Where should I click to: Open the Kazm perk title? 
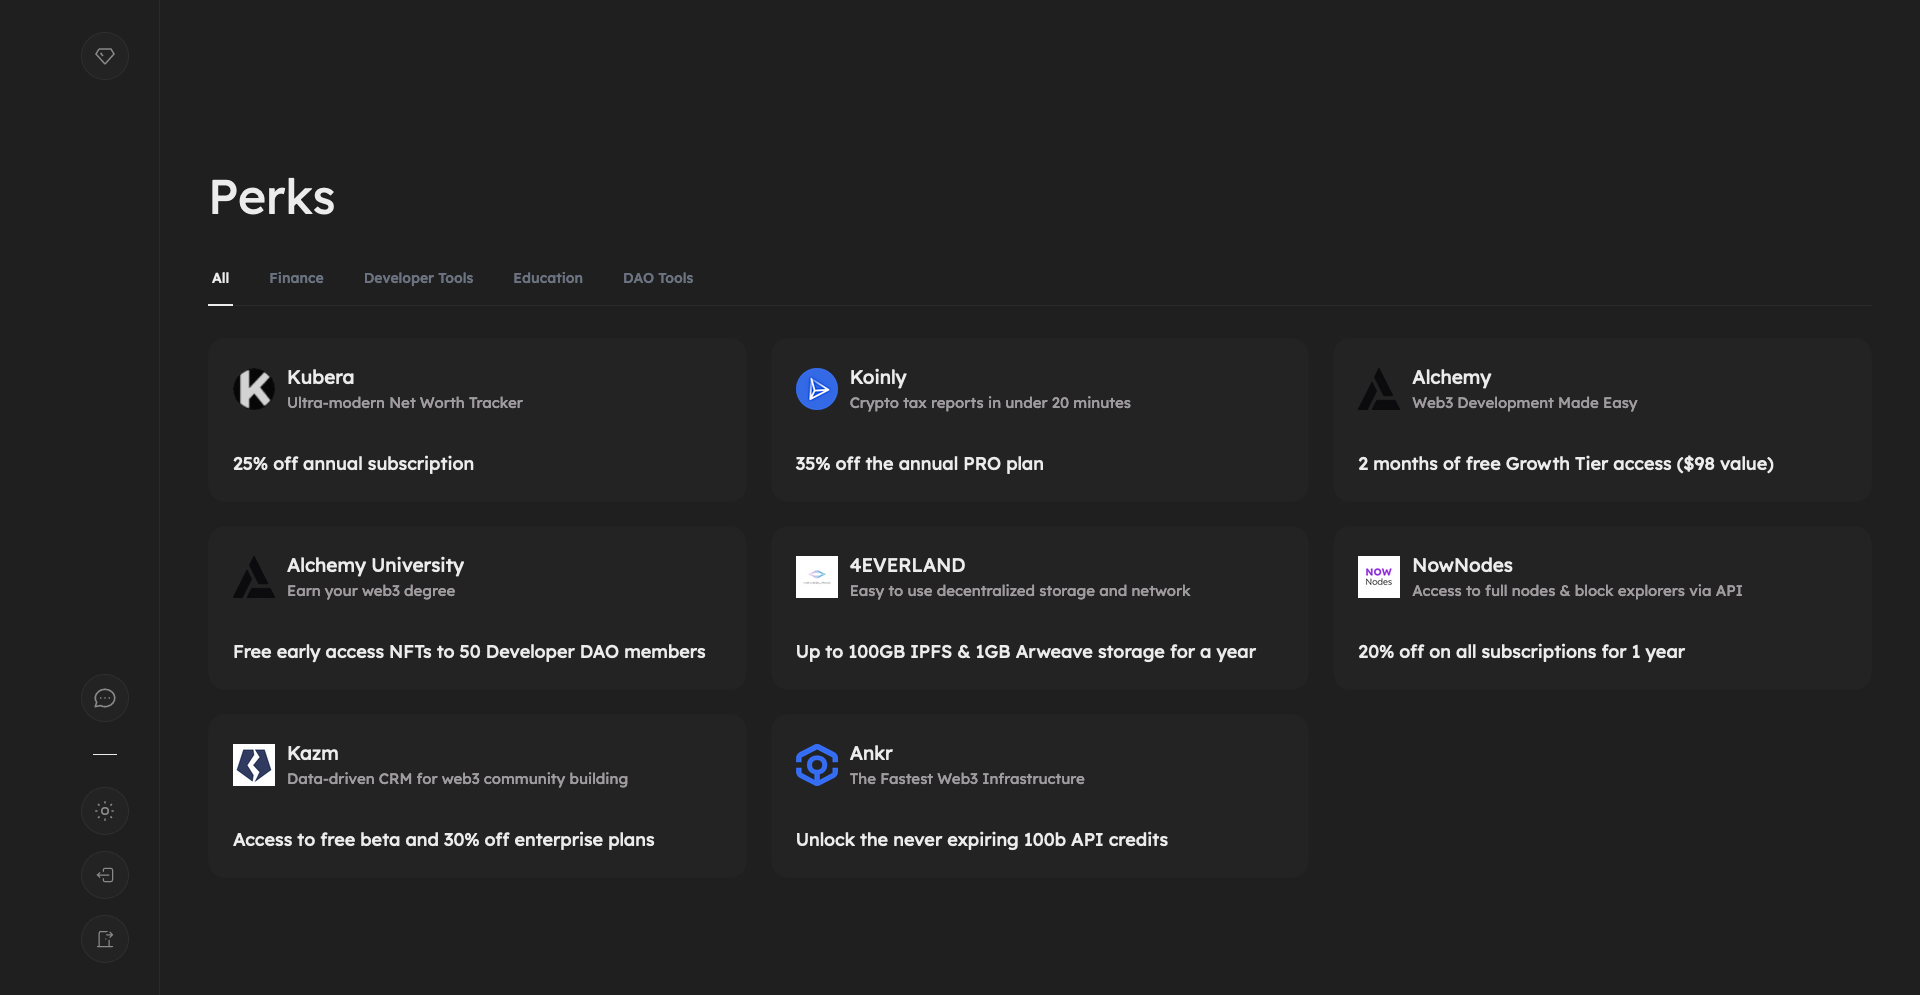tap(312, 753)
